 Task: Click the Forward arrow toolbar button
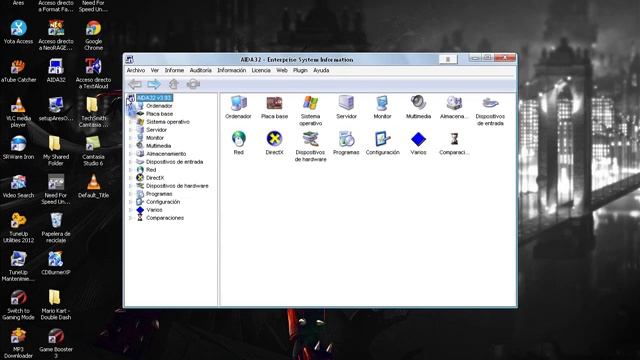(154, 84)
